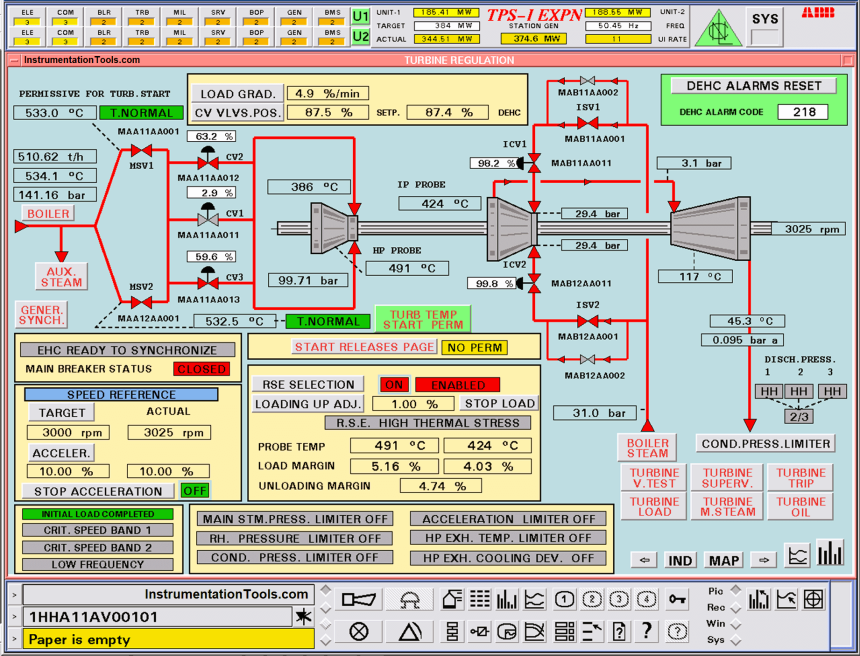Open the COND.PRESS.LIMITER page
Viewport: 860px width, 656px height.
click(766, 444)
